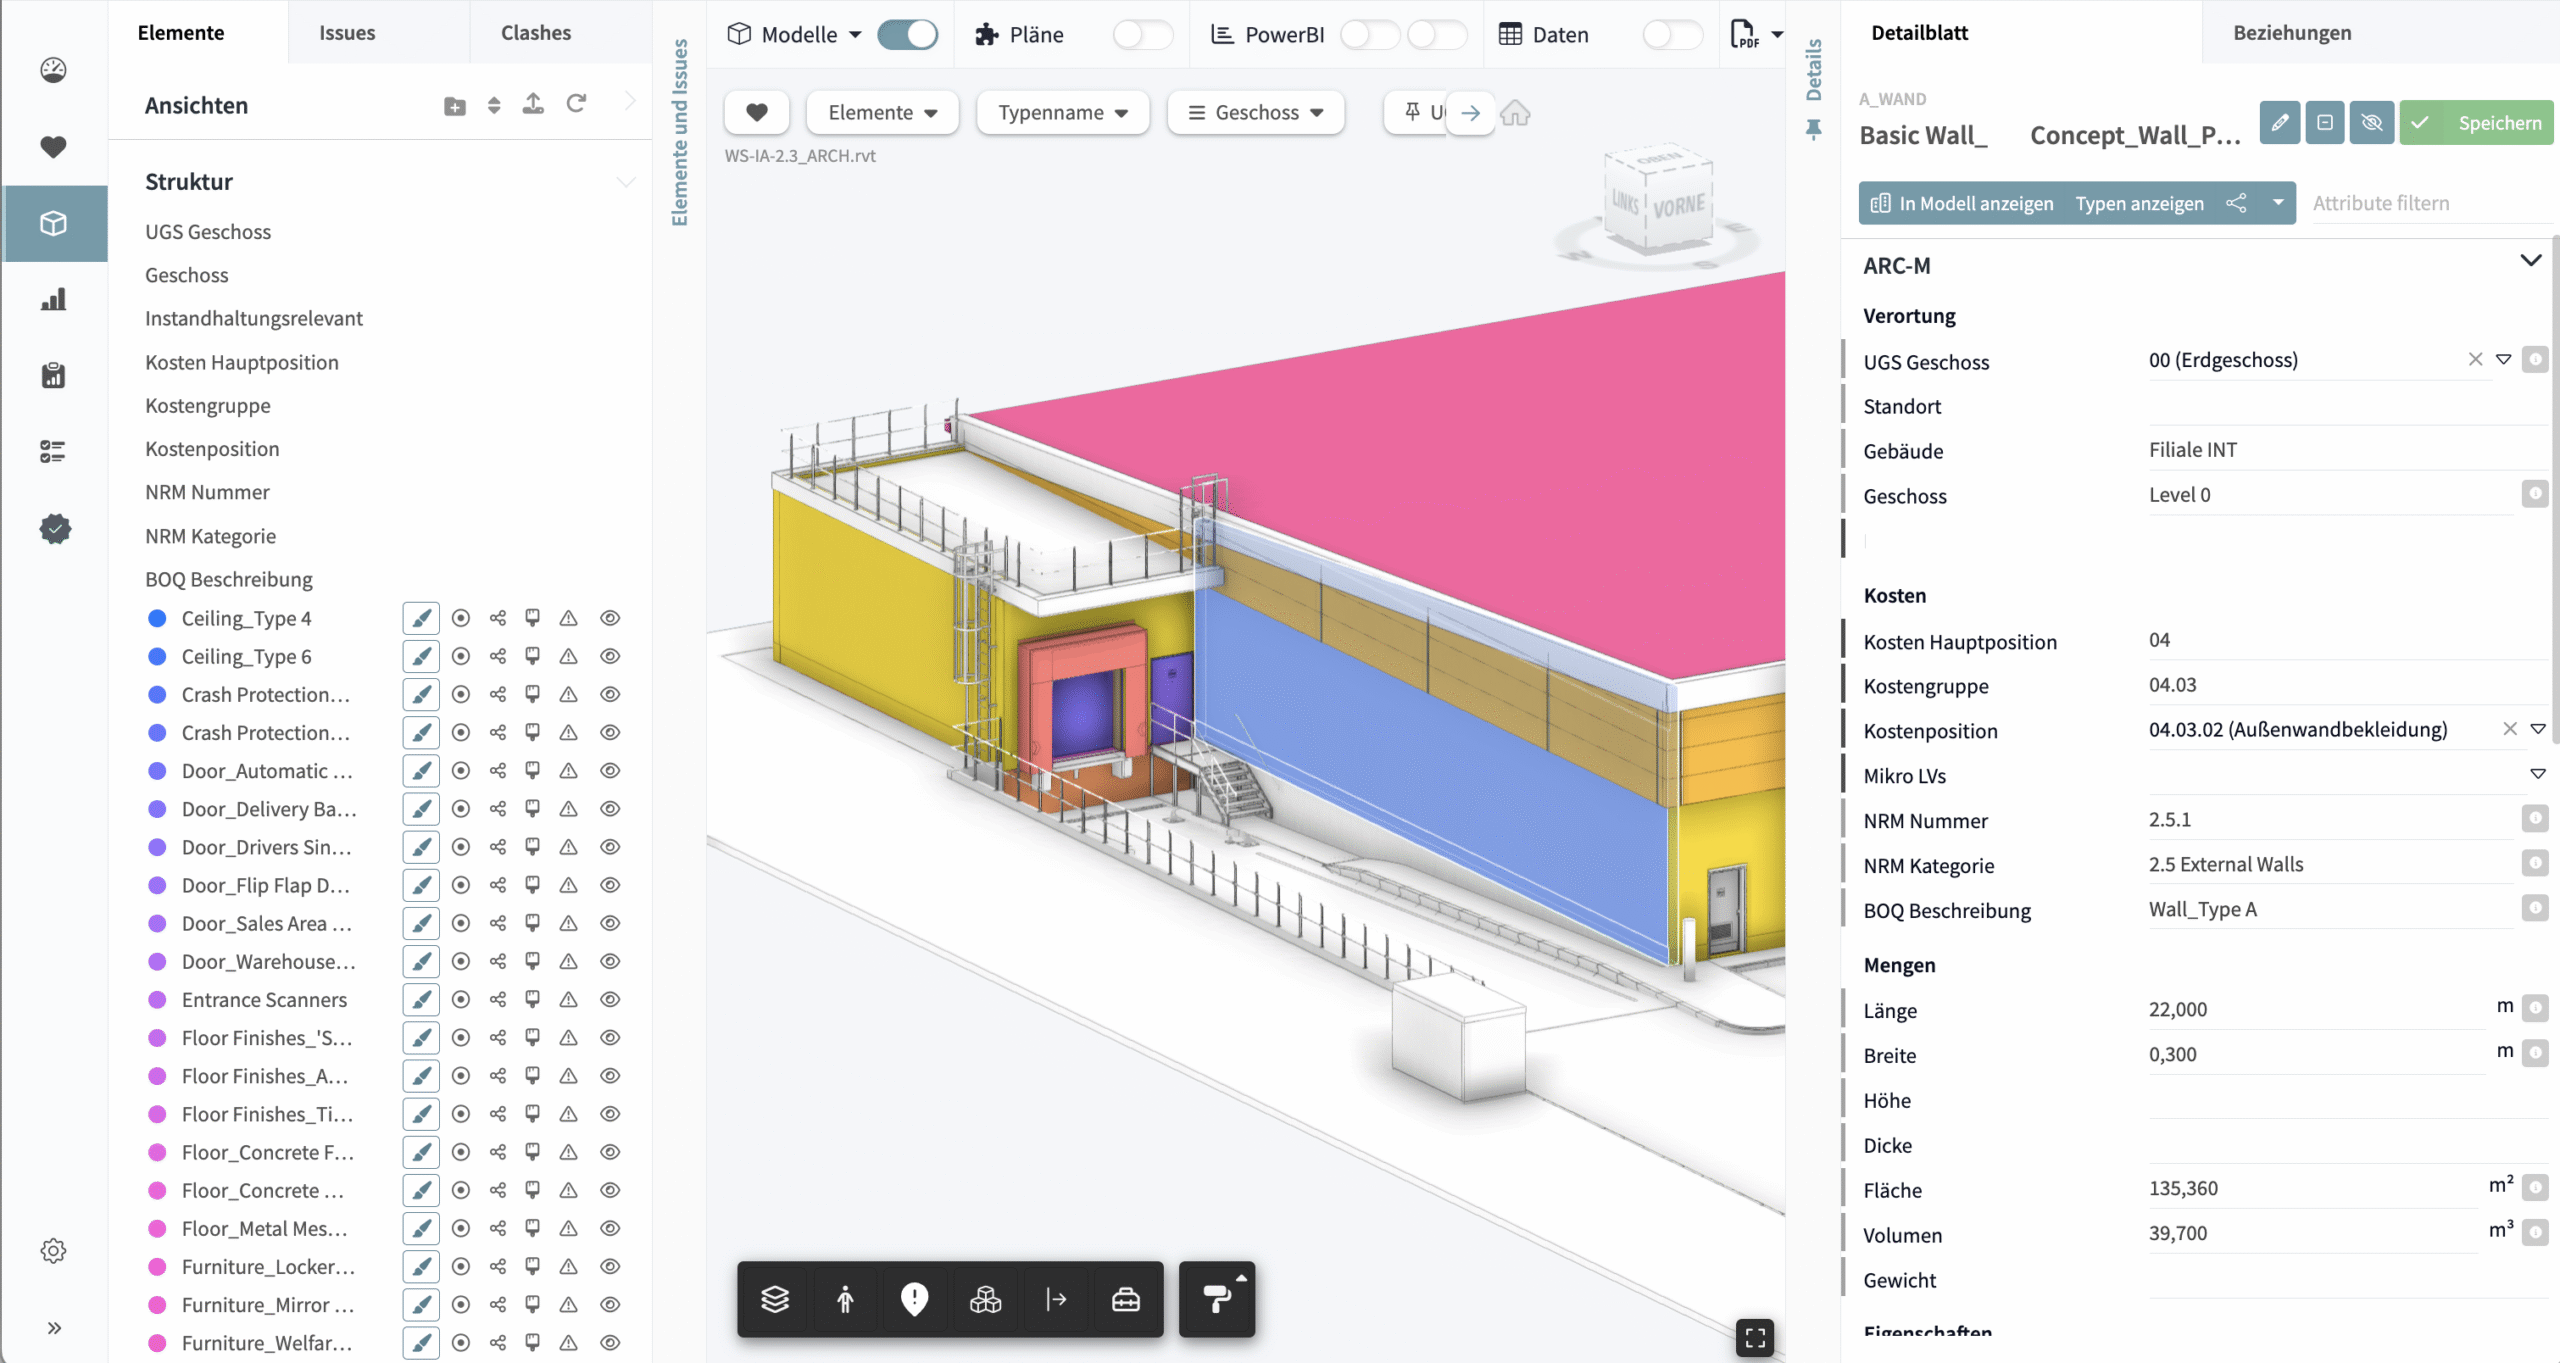Open the Typenname dropdown
Screen dimensions: 2560x1363
coord(1062,113)
